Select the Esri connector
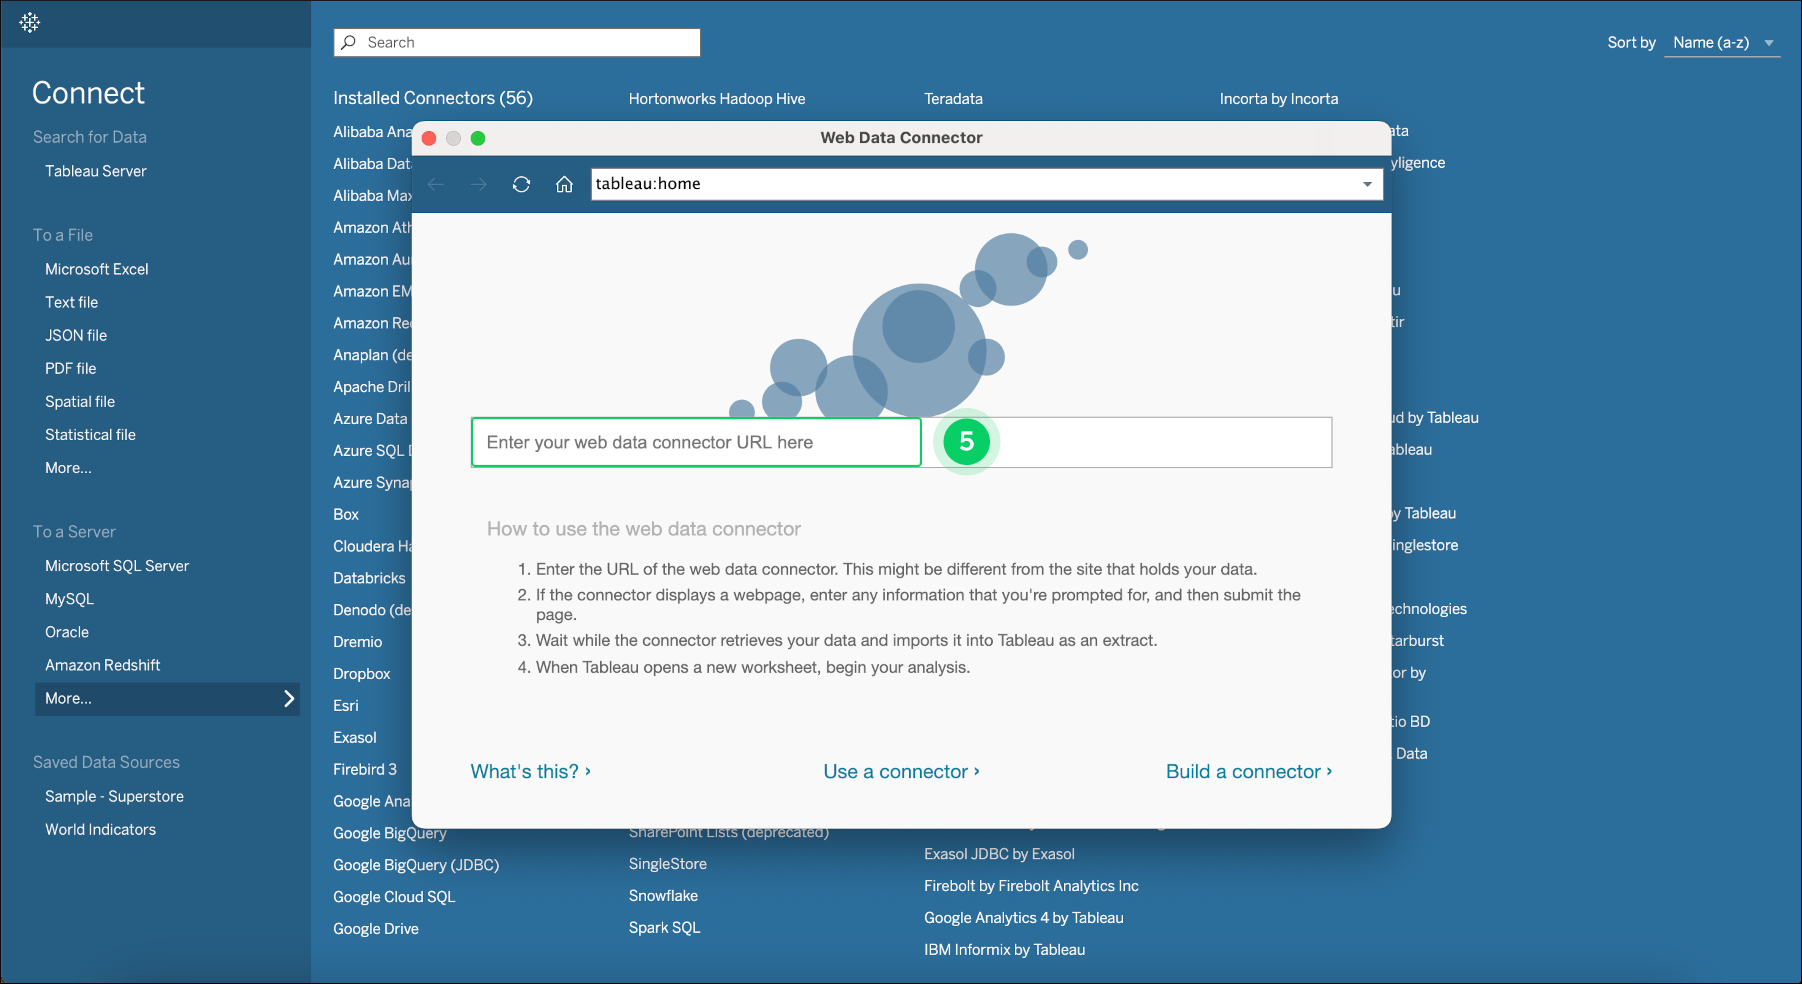The image size is (1802, 984). click(x=346, y=706)
